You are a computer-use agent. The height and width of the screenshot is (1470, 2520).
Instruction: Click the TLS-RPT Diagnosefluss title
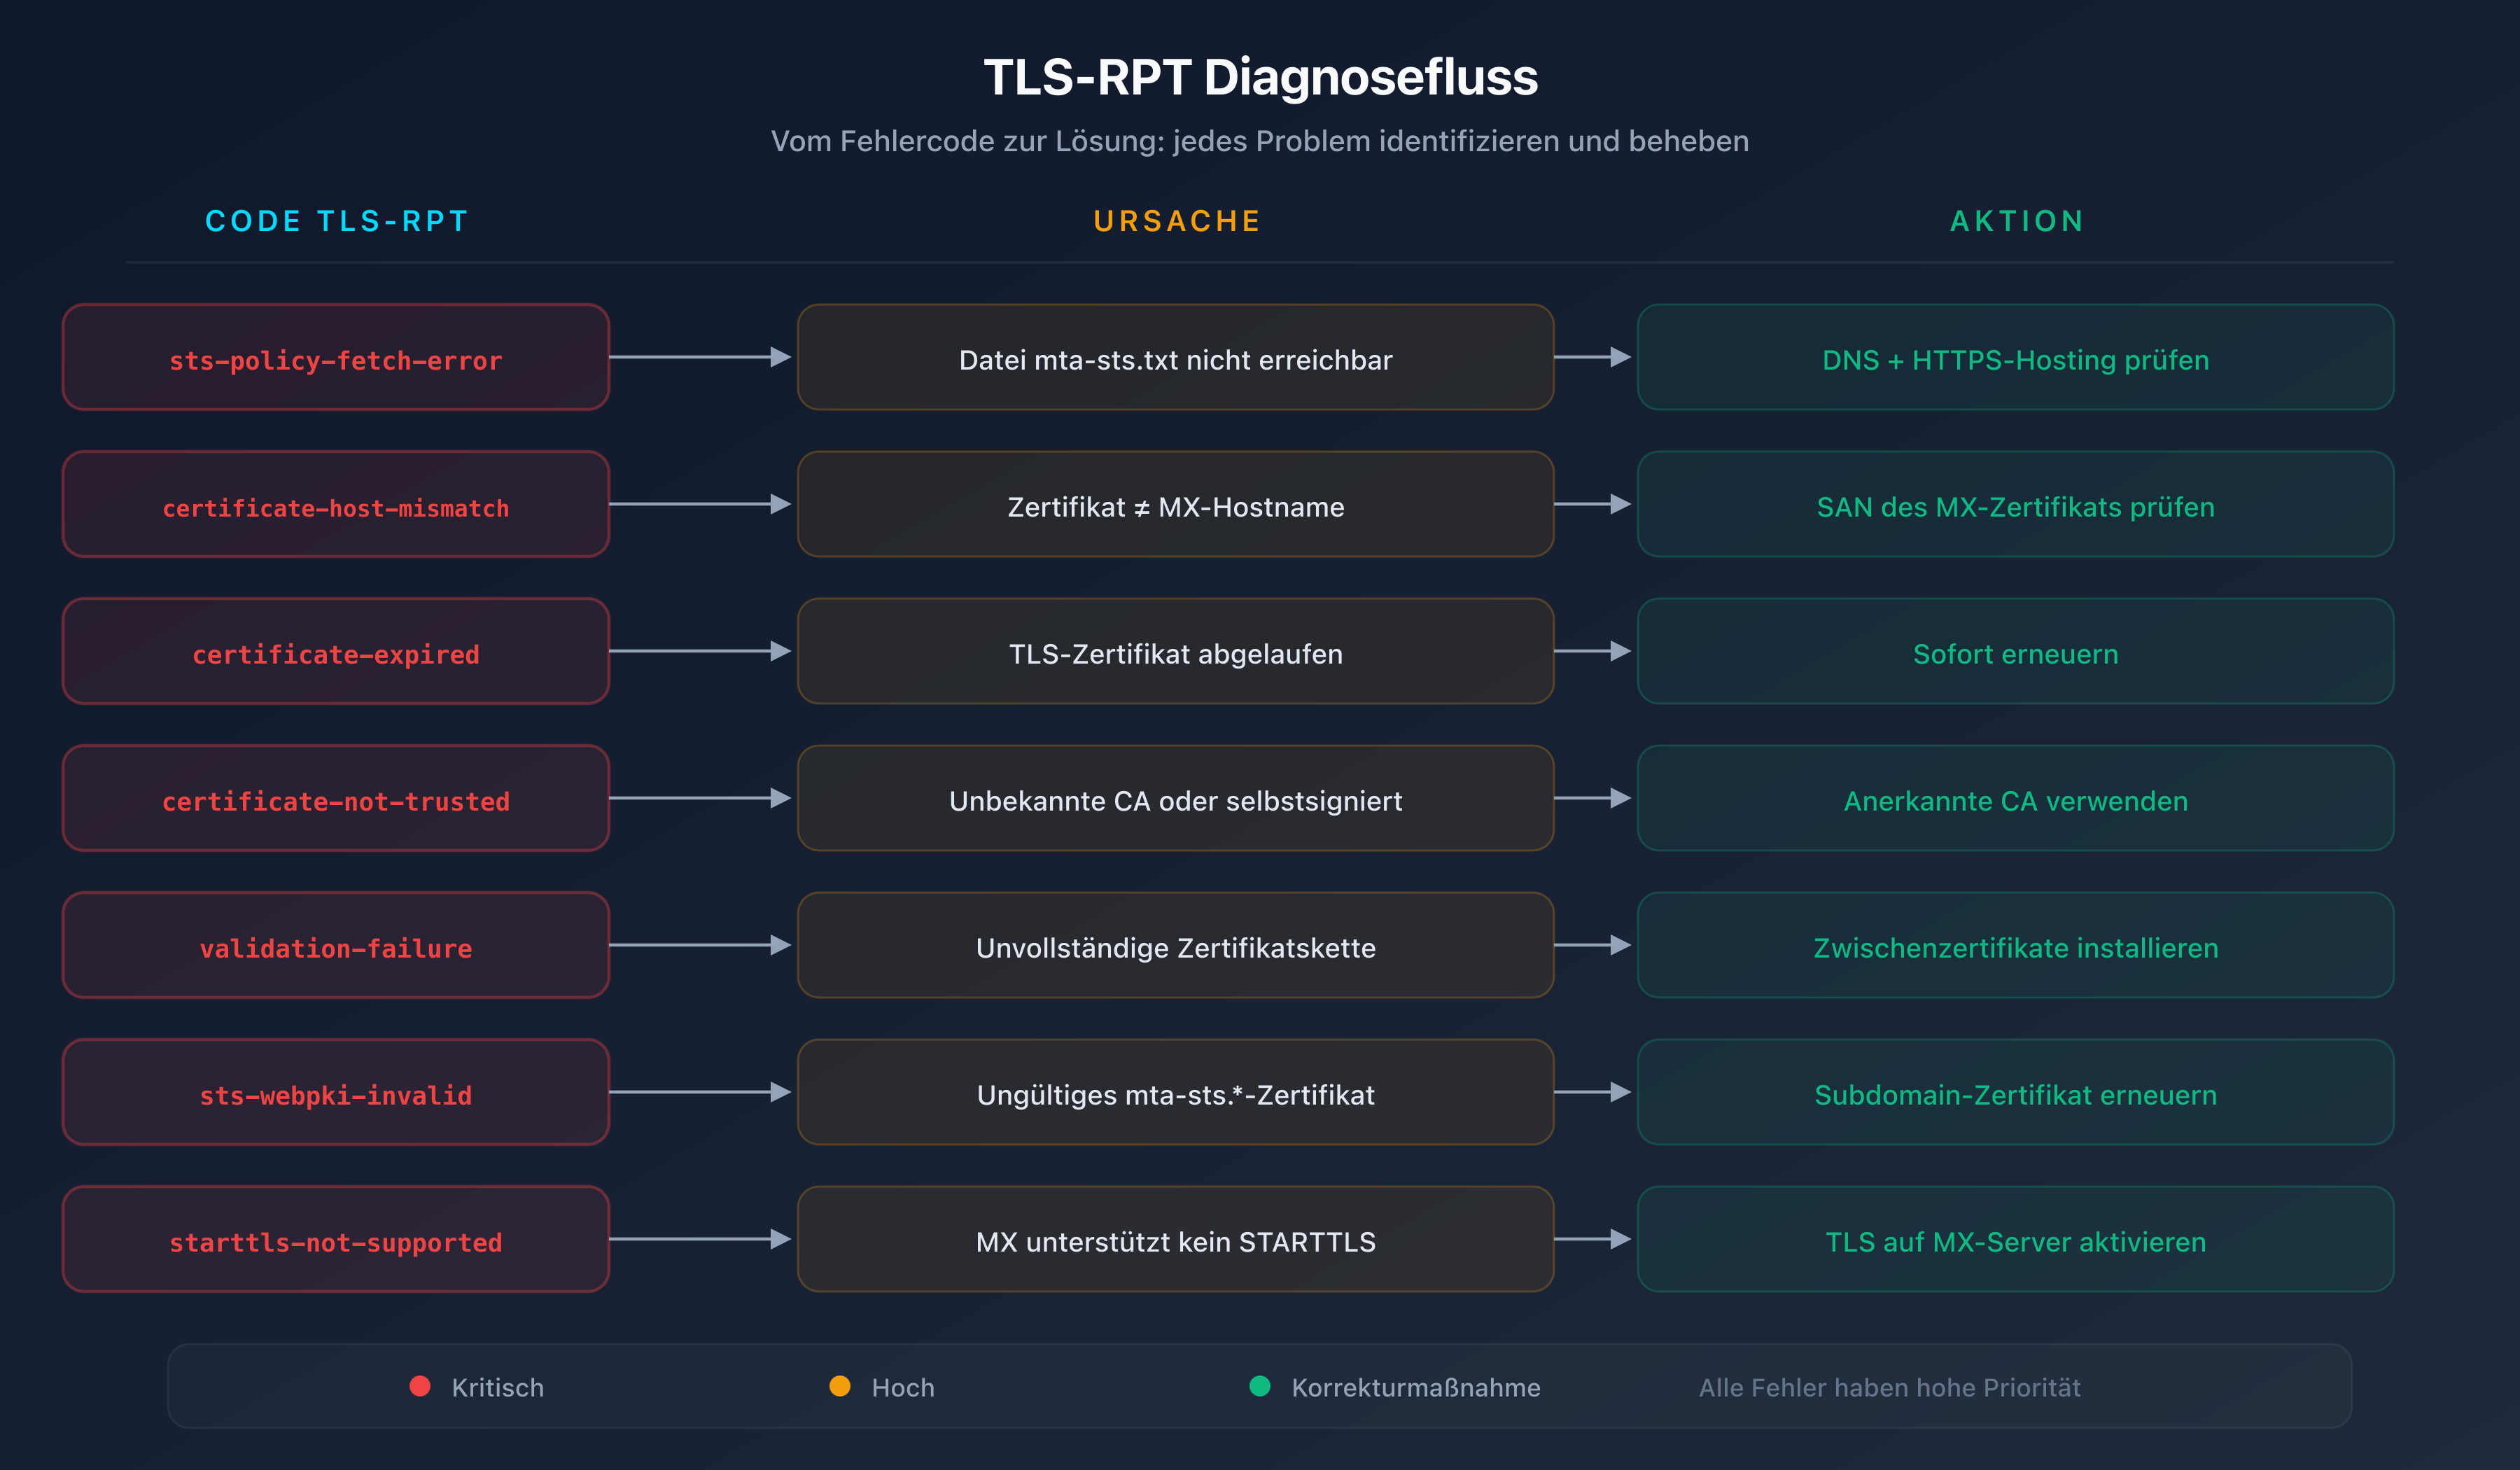[x=1259, y=78]
